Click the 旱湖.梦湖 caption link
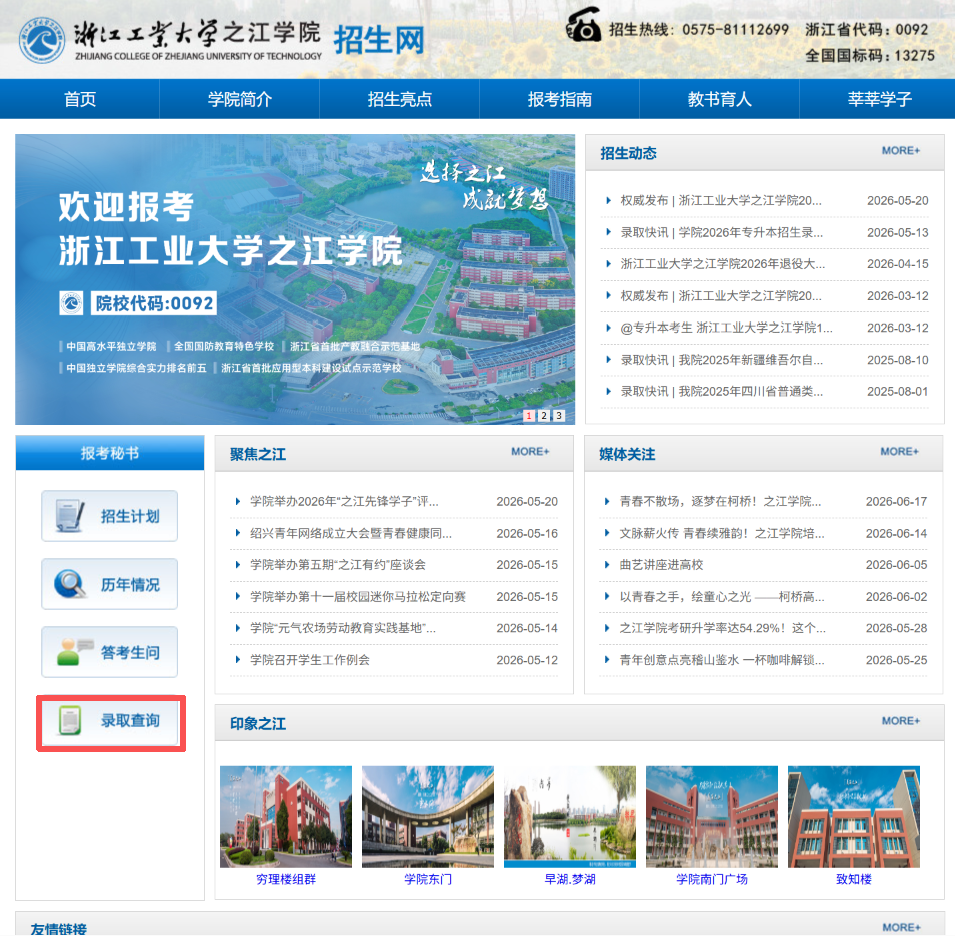Screen dimensions: 955x937 569,879
